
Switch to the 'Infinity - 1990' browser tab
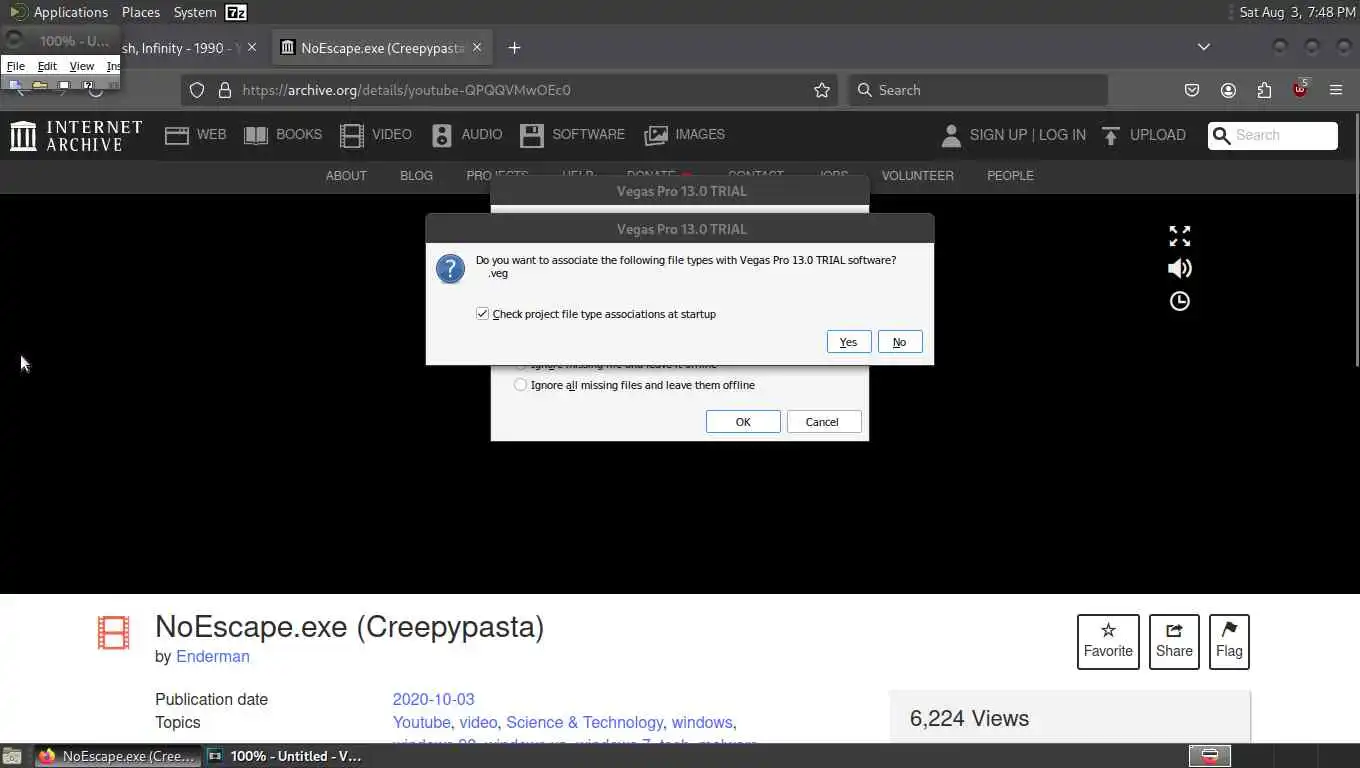(x=180, y=47)
